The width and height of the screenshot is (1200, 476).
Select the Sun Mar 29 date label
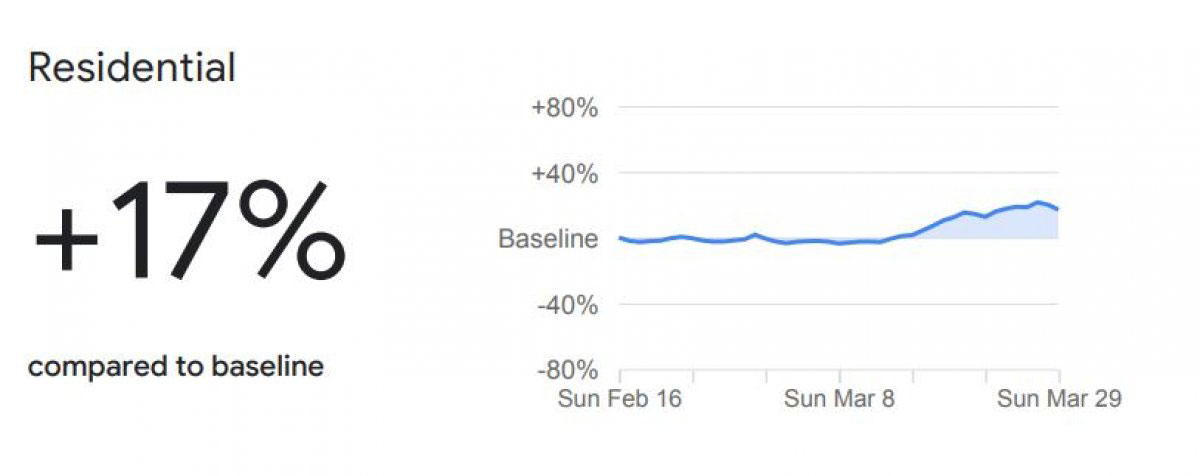[1059, 399]
